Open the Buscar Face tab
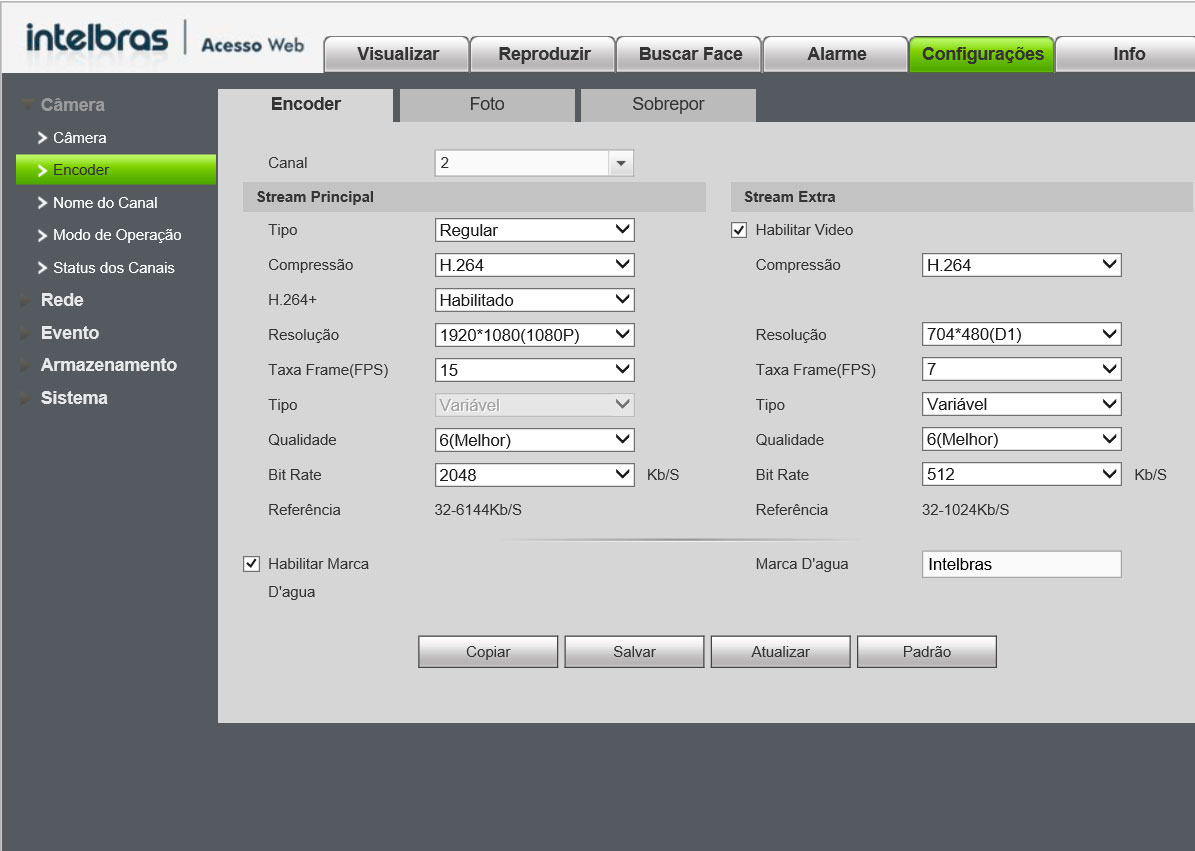 [690, 54]
